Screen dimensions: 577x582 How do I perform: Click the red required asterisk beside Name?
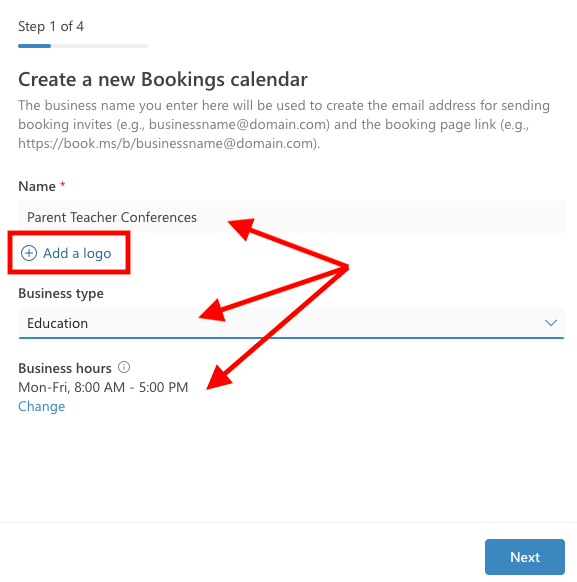[x=63, y=184]
